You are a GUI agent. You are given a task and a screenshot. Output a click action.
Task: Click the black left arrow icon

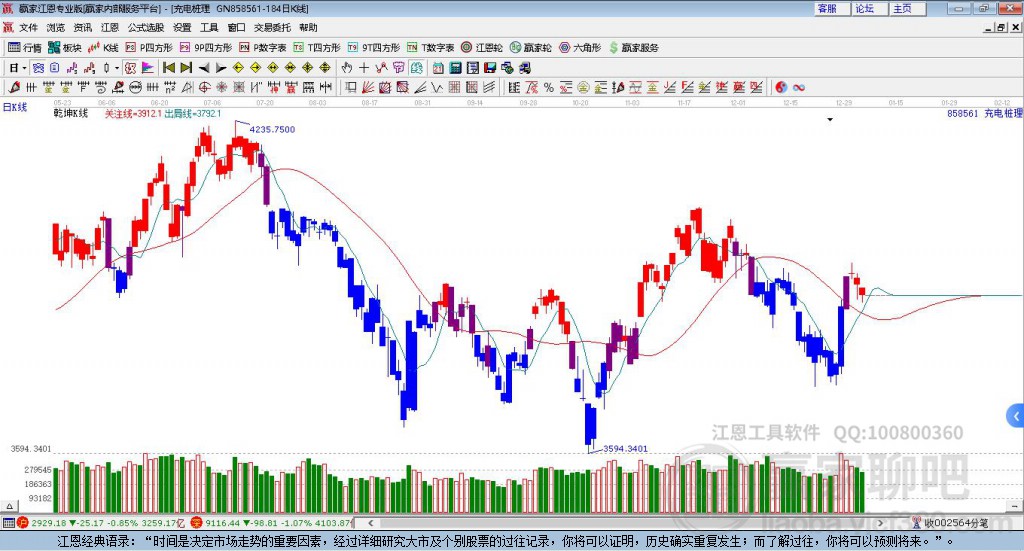click(204, 68)
